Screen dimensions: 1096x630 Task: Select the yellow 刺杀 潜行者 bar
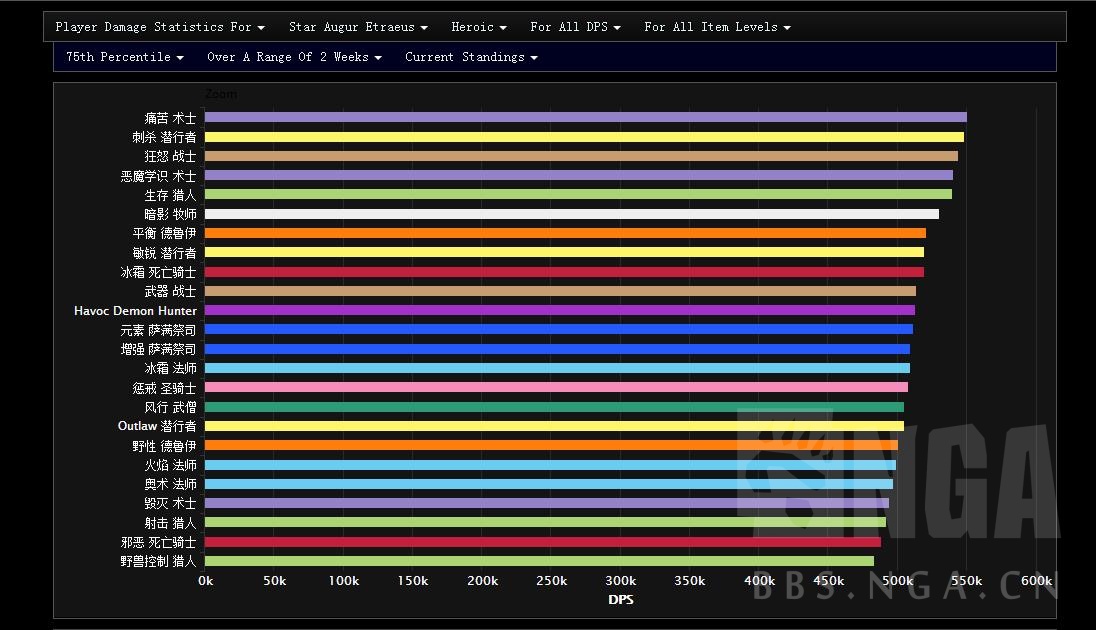coord(584,137)
